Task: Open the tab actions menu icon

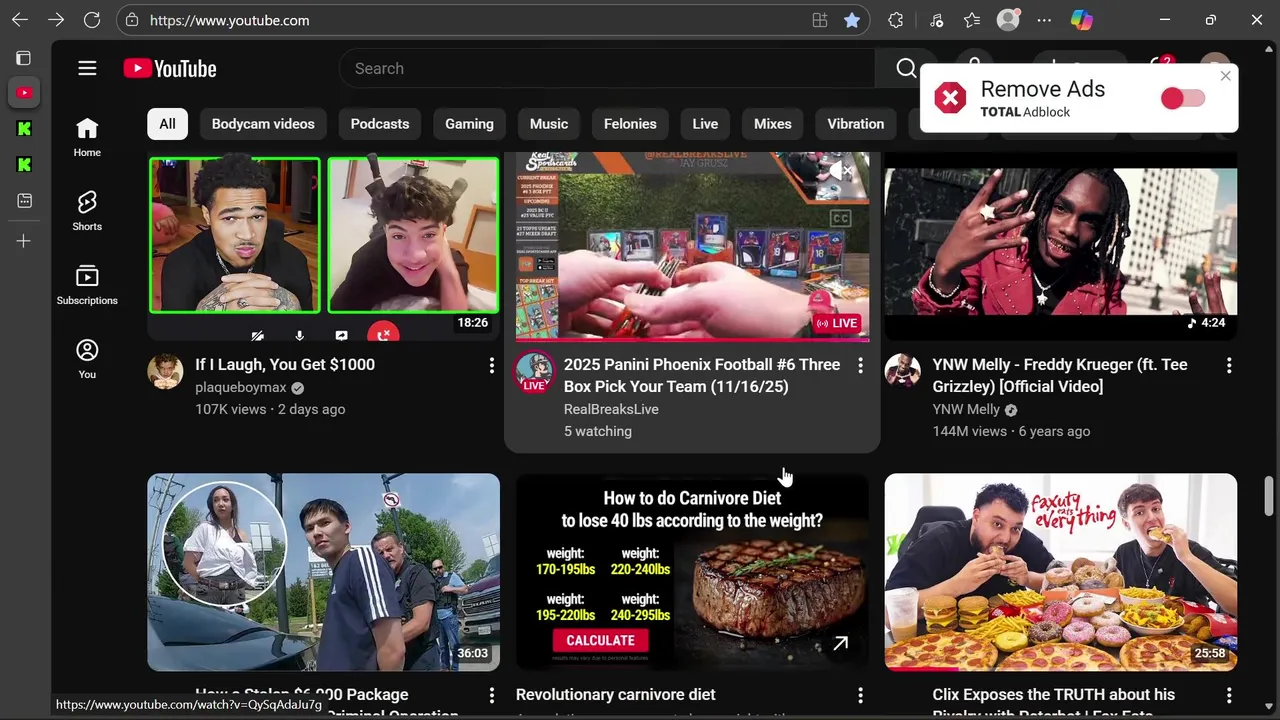Action: [24, 58]
